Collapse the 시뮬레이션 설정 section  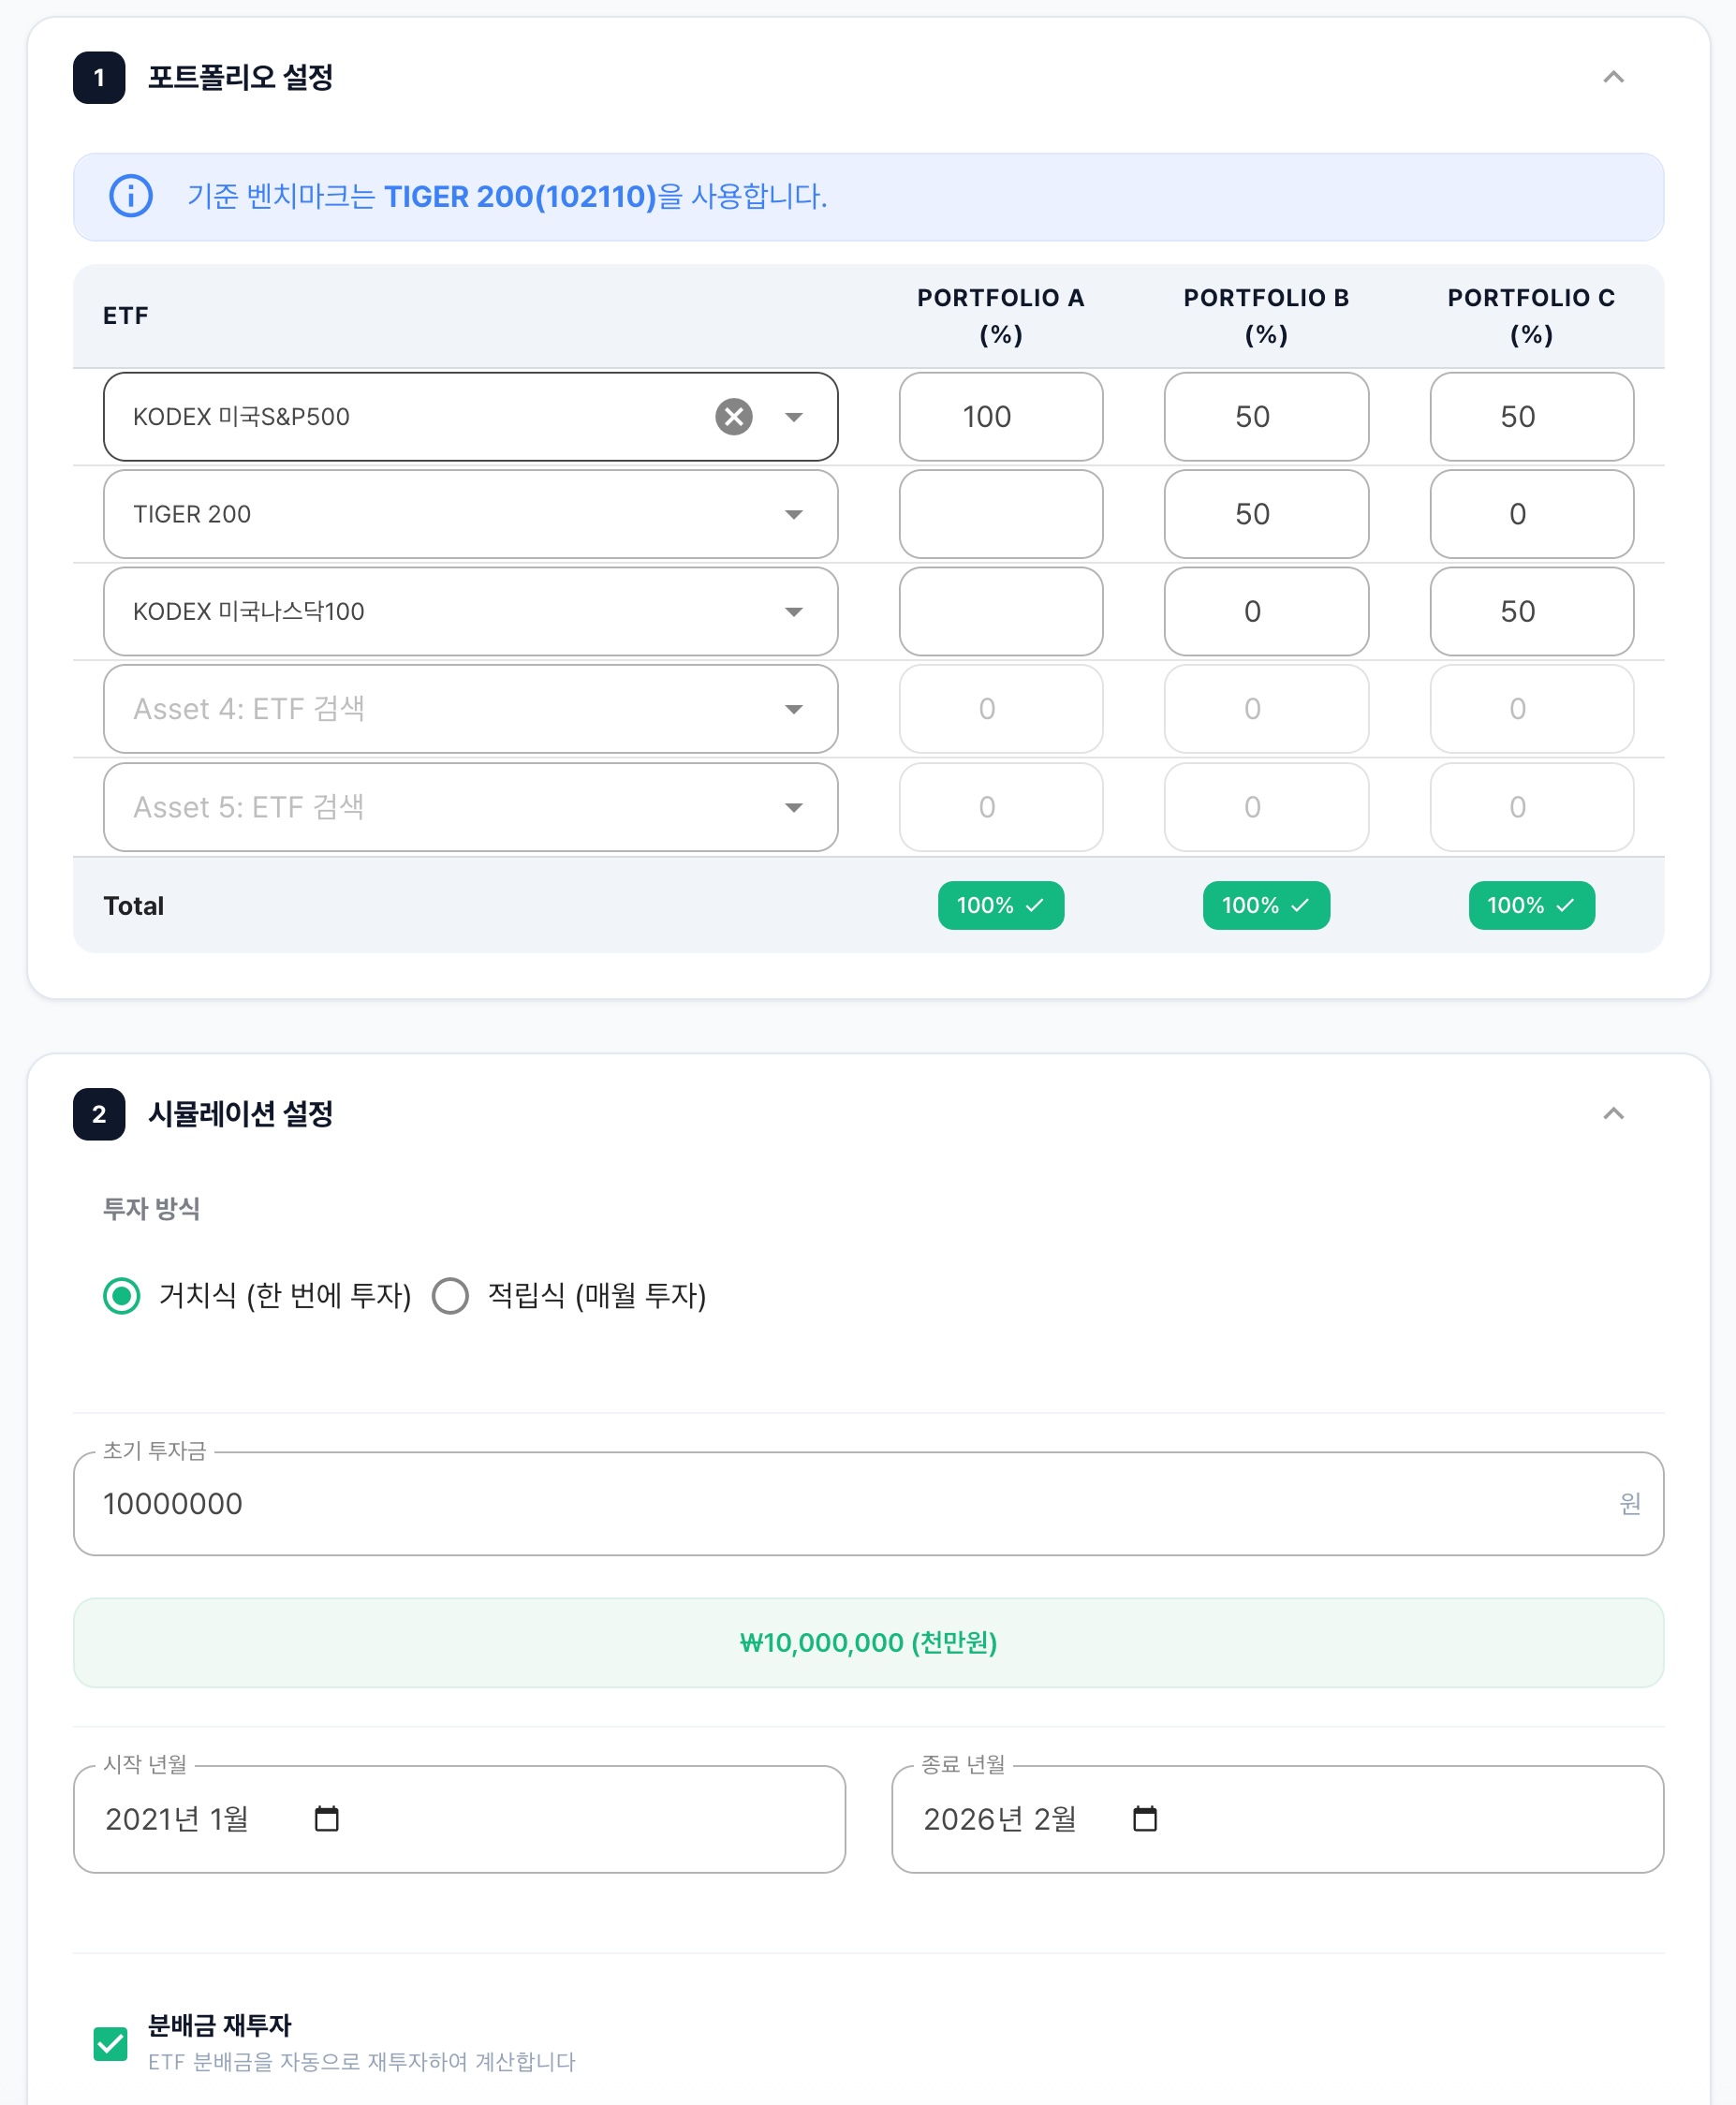1612,1113
